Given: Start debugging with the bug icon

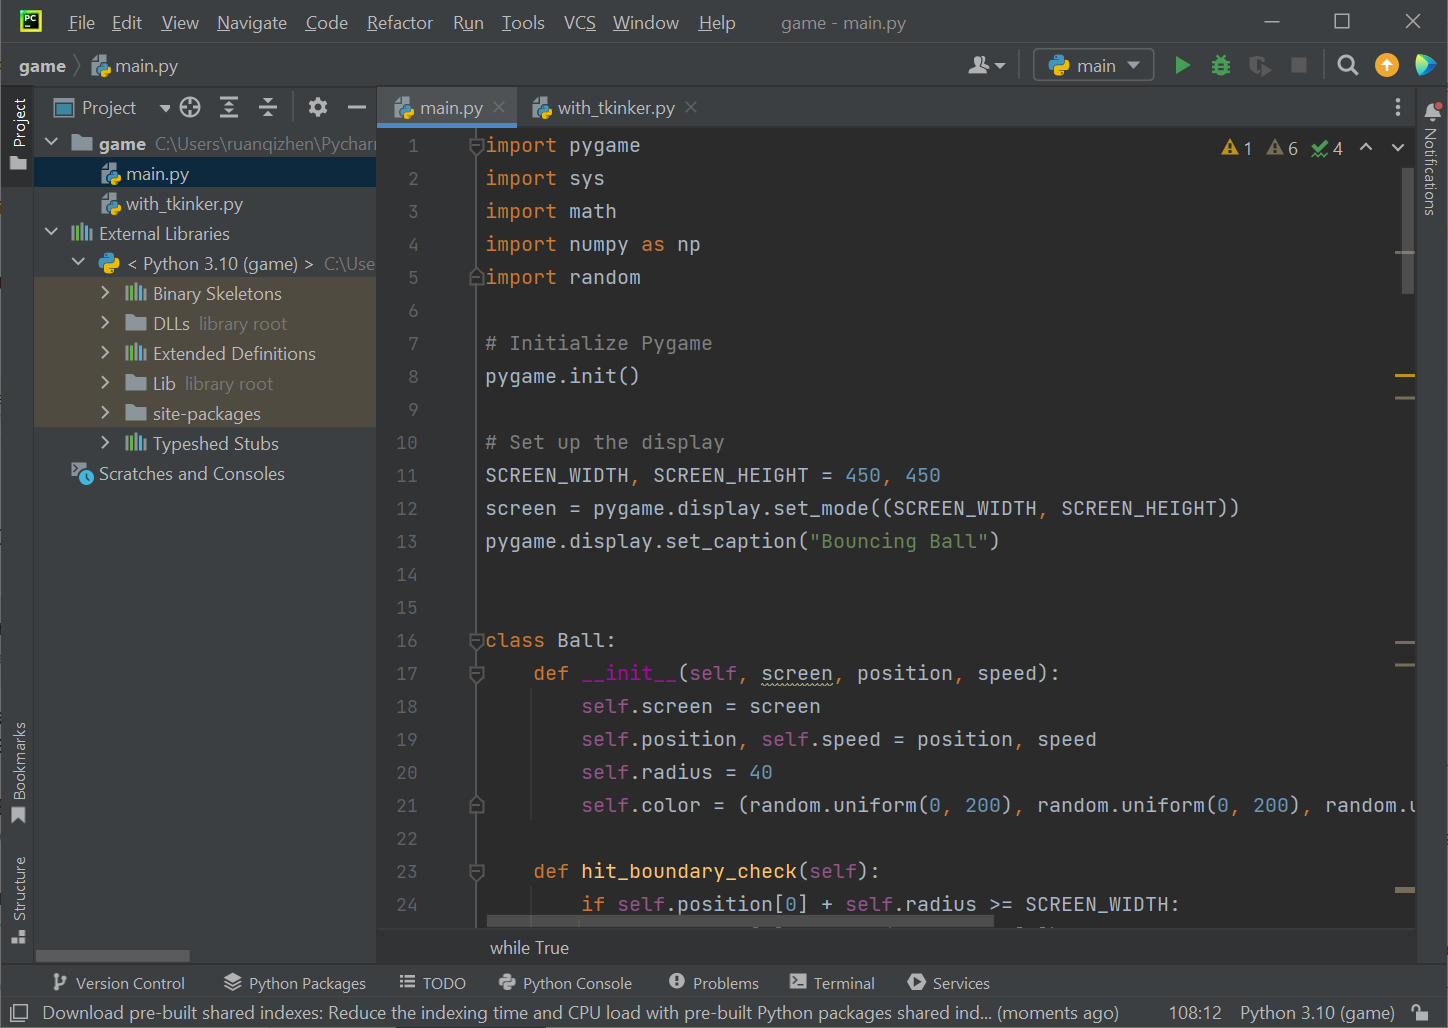Looking at the screenshot, I should point(1221,66).
